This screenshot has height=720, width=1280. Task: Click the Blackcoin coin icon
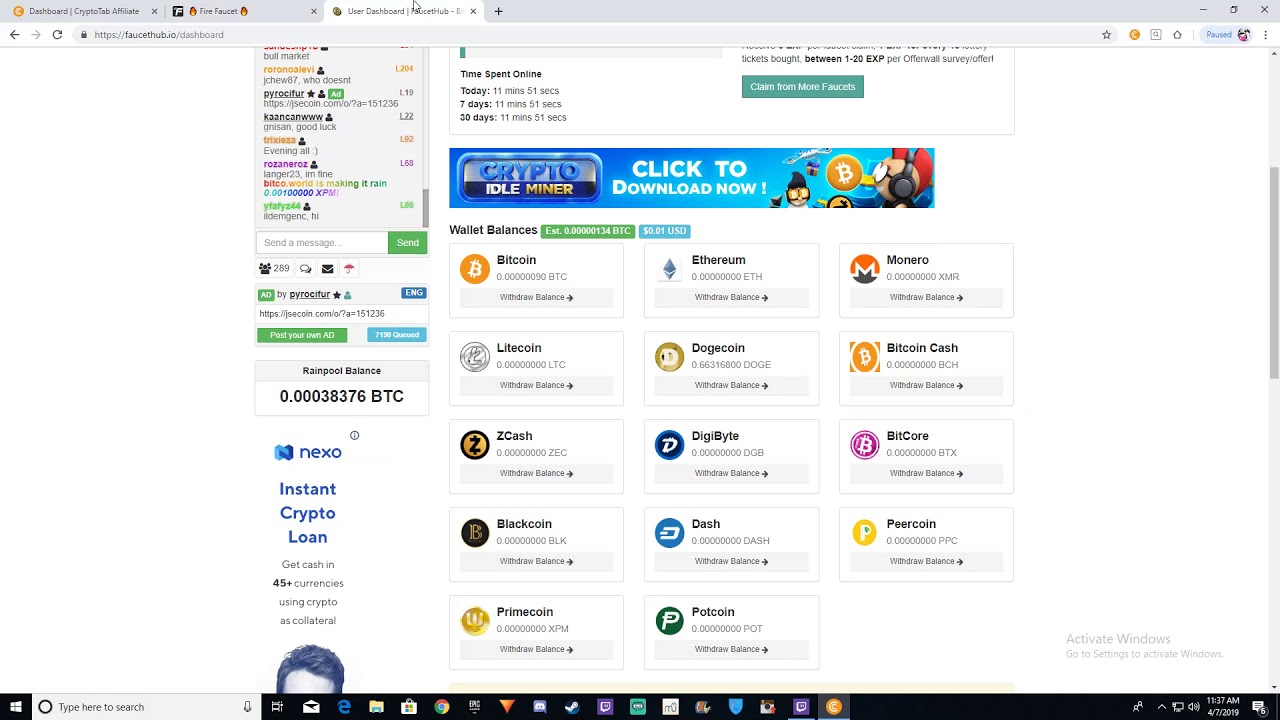(x=475, y=533)
